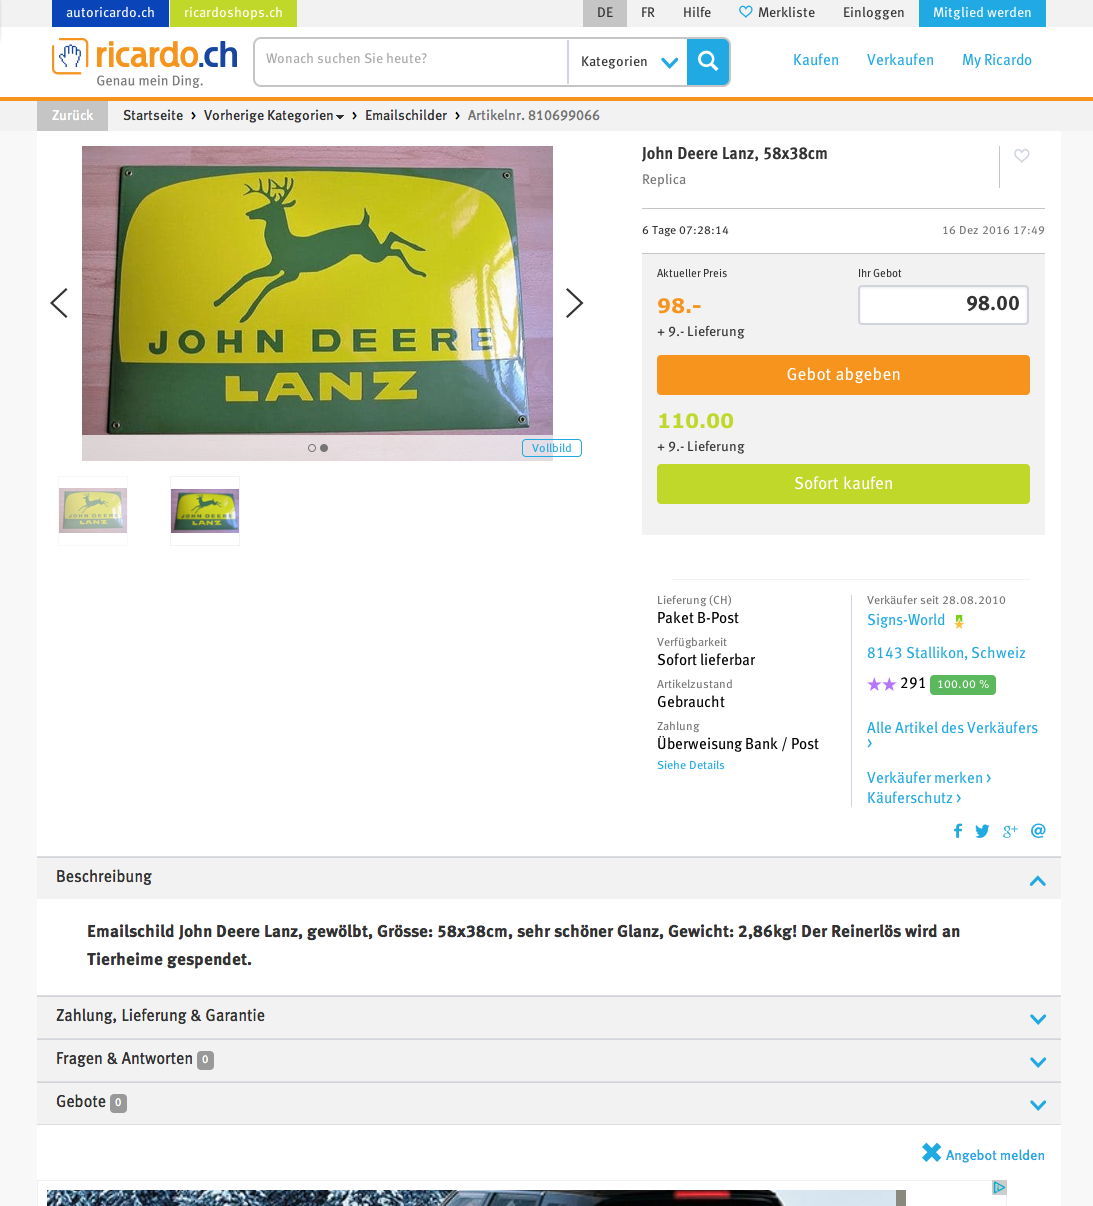Show next product image arrow
This screenshot has width=1093, height=1206.
click(574, 303)
